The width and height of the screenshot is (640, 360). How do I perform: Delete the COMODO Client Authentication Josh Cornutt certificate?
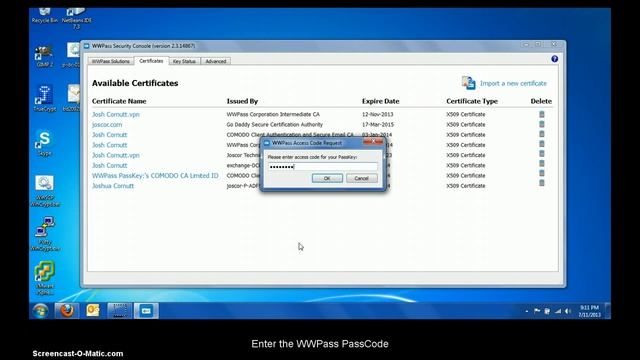coord(542,135)
